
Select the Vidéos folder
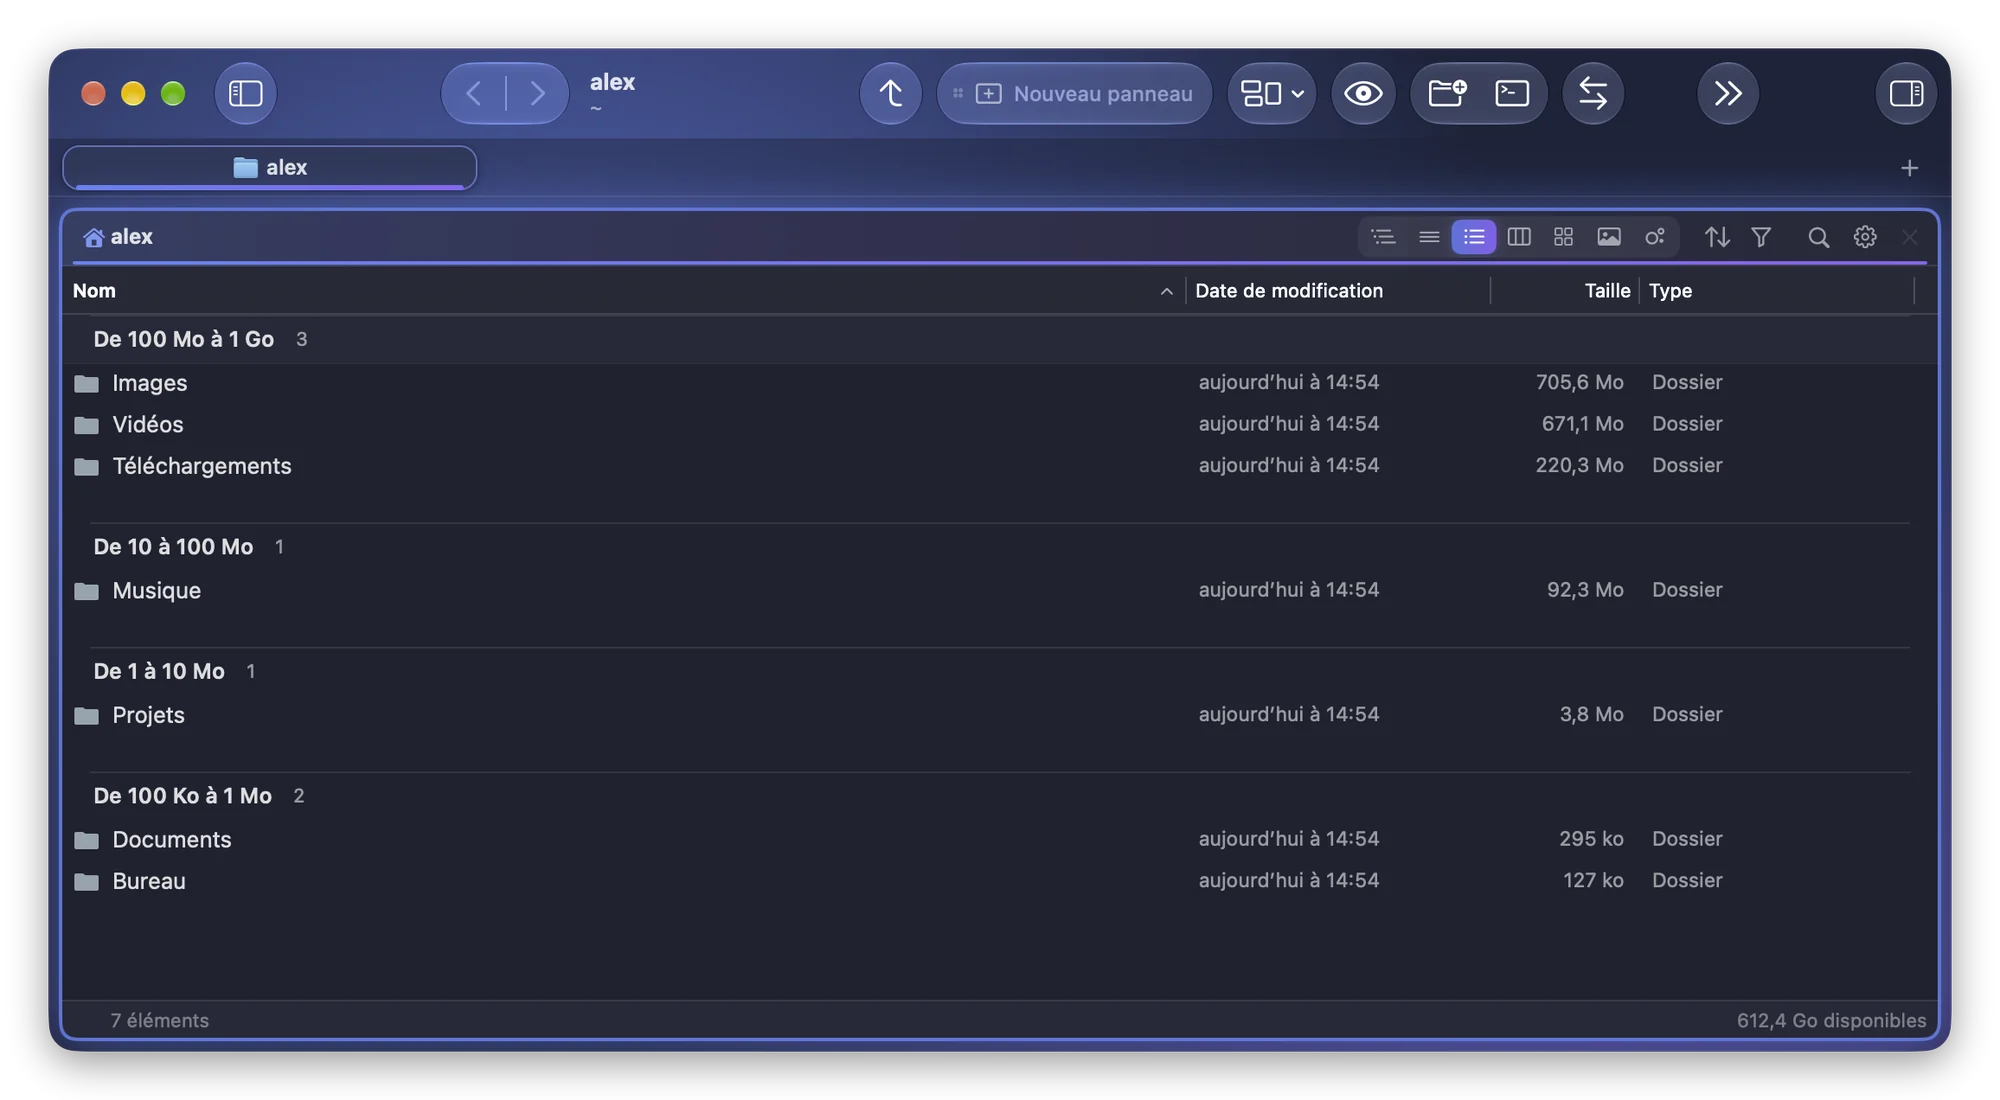[x=1000, y=424]
